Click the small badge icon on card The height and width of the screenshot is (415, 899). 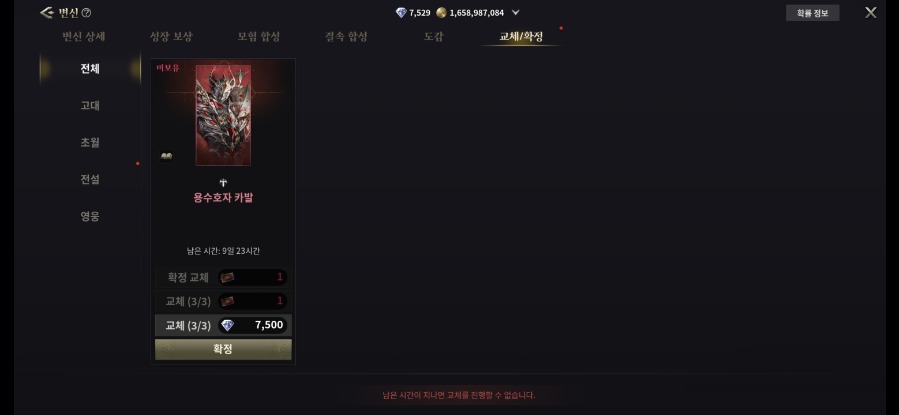click(166, 155)
